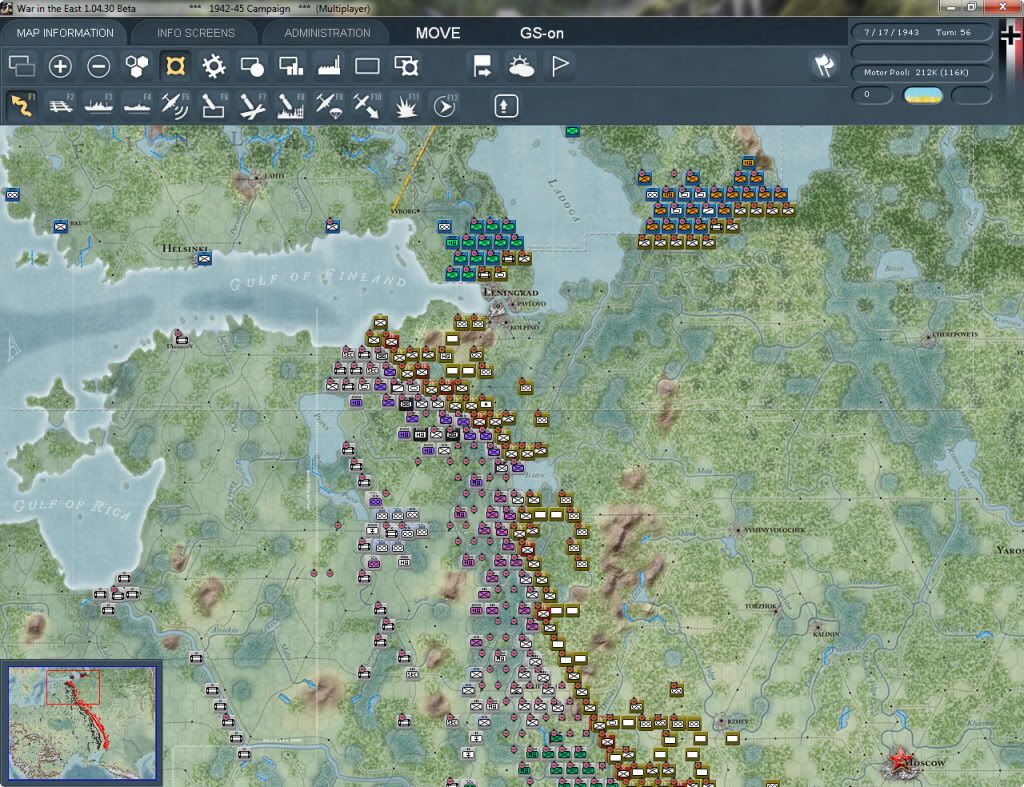Click the Cherepovets town label
This screenshot has width=1024, height=787.
955,334
